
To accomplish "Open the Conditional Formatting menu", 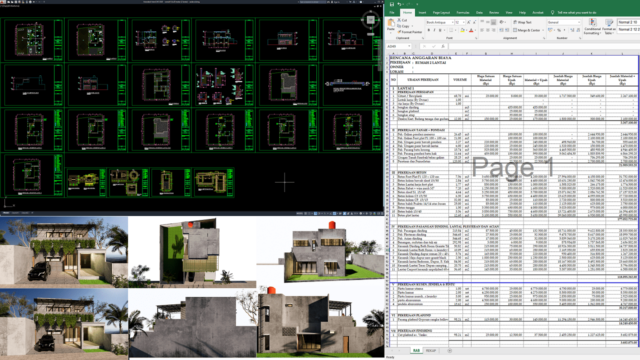I will [592, 27].
